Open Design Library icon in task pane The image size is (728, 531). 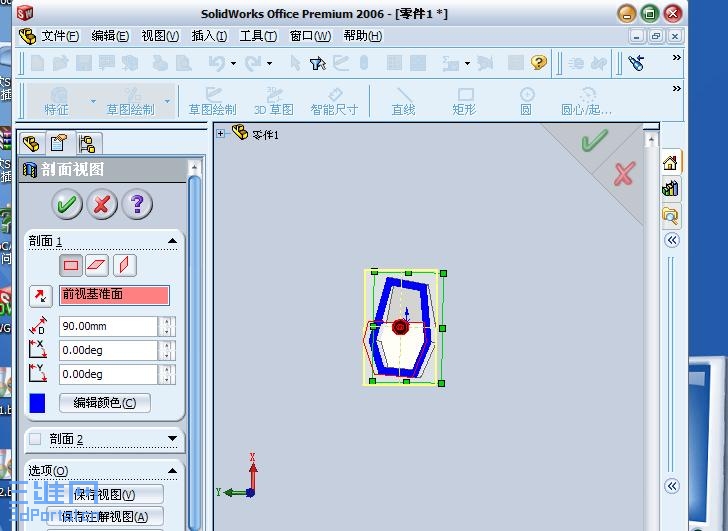point(670,188)
